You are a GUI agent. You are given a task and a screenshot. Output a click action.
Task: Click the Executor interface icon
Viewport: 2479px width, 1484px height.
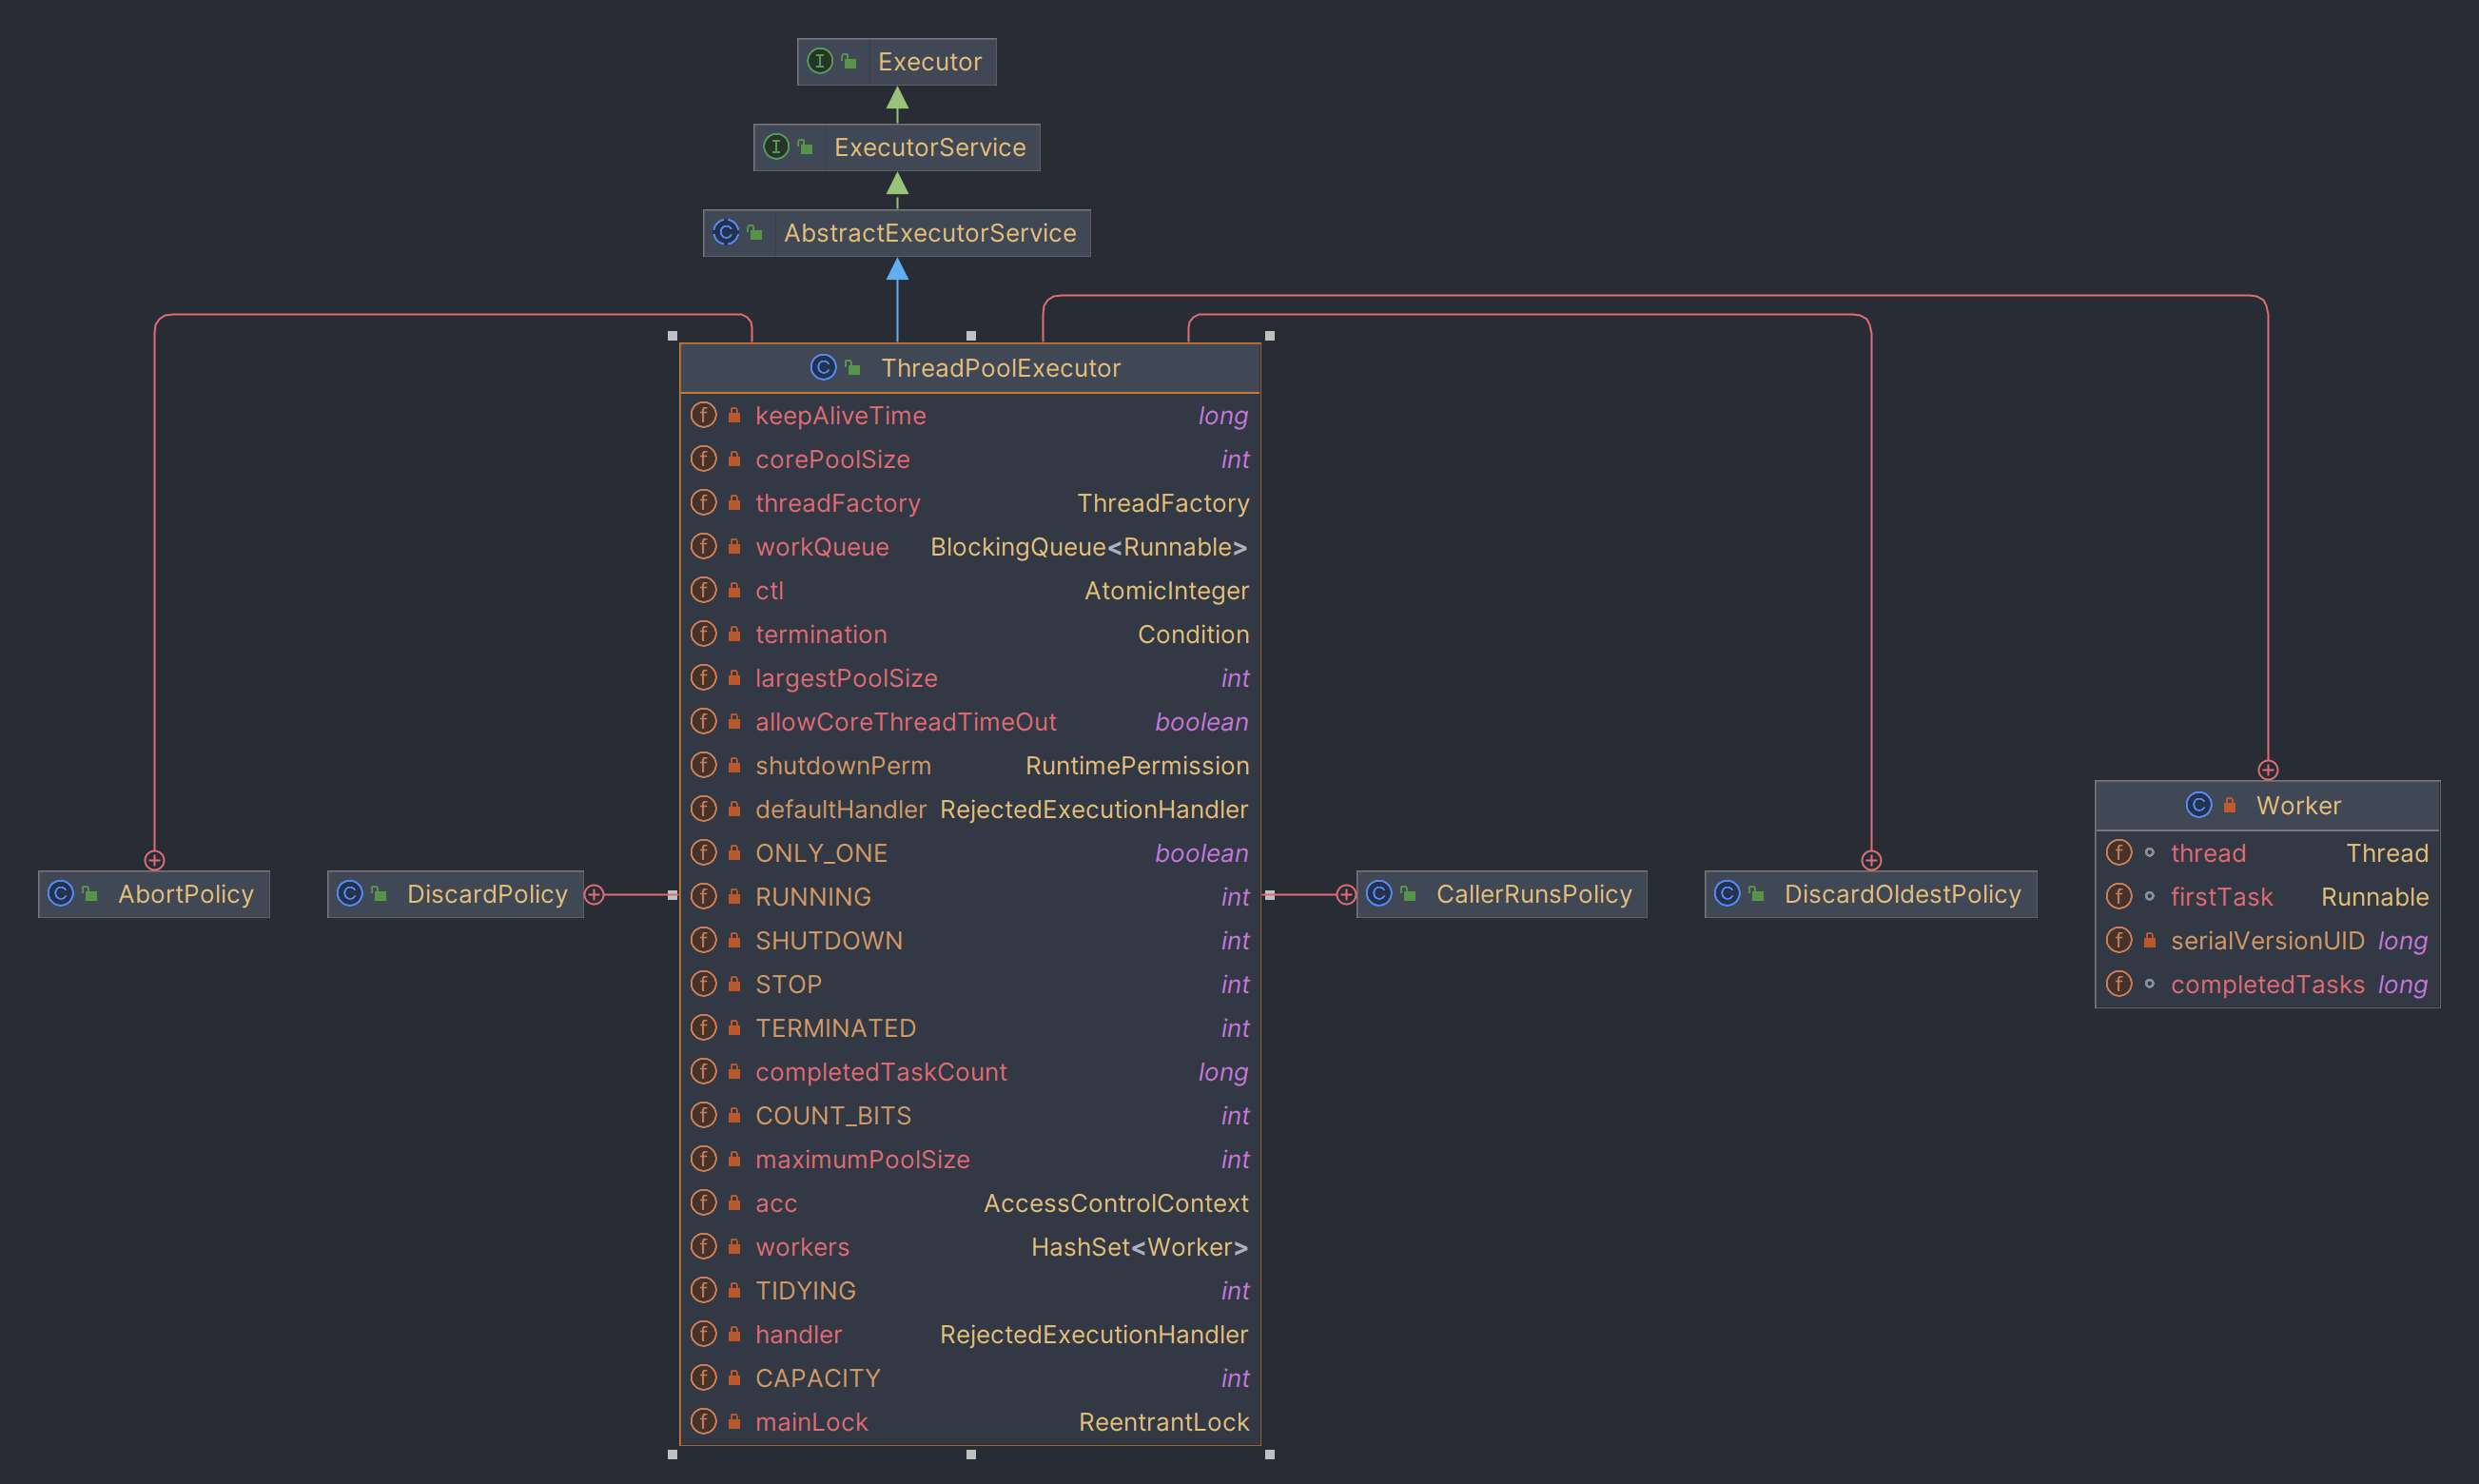pos(820,61)
